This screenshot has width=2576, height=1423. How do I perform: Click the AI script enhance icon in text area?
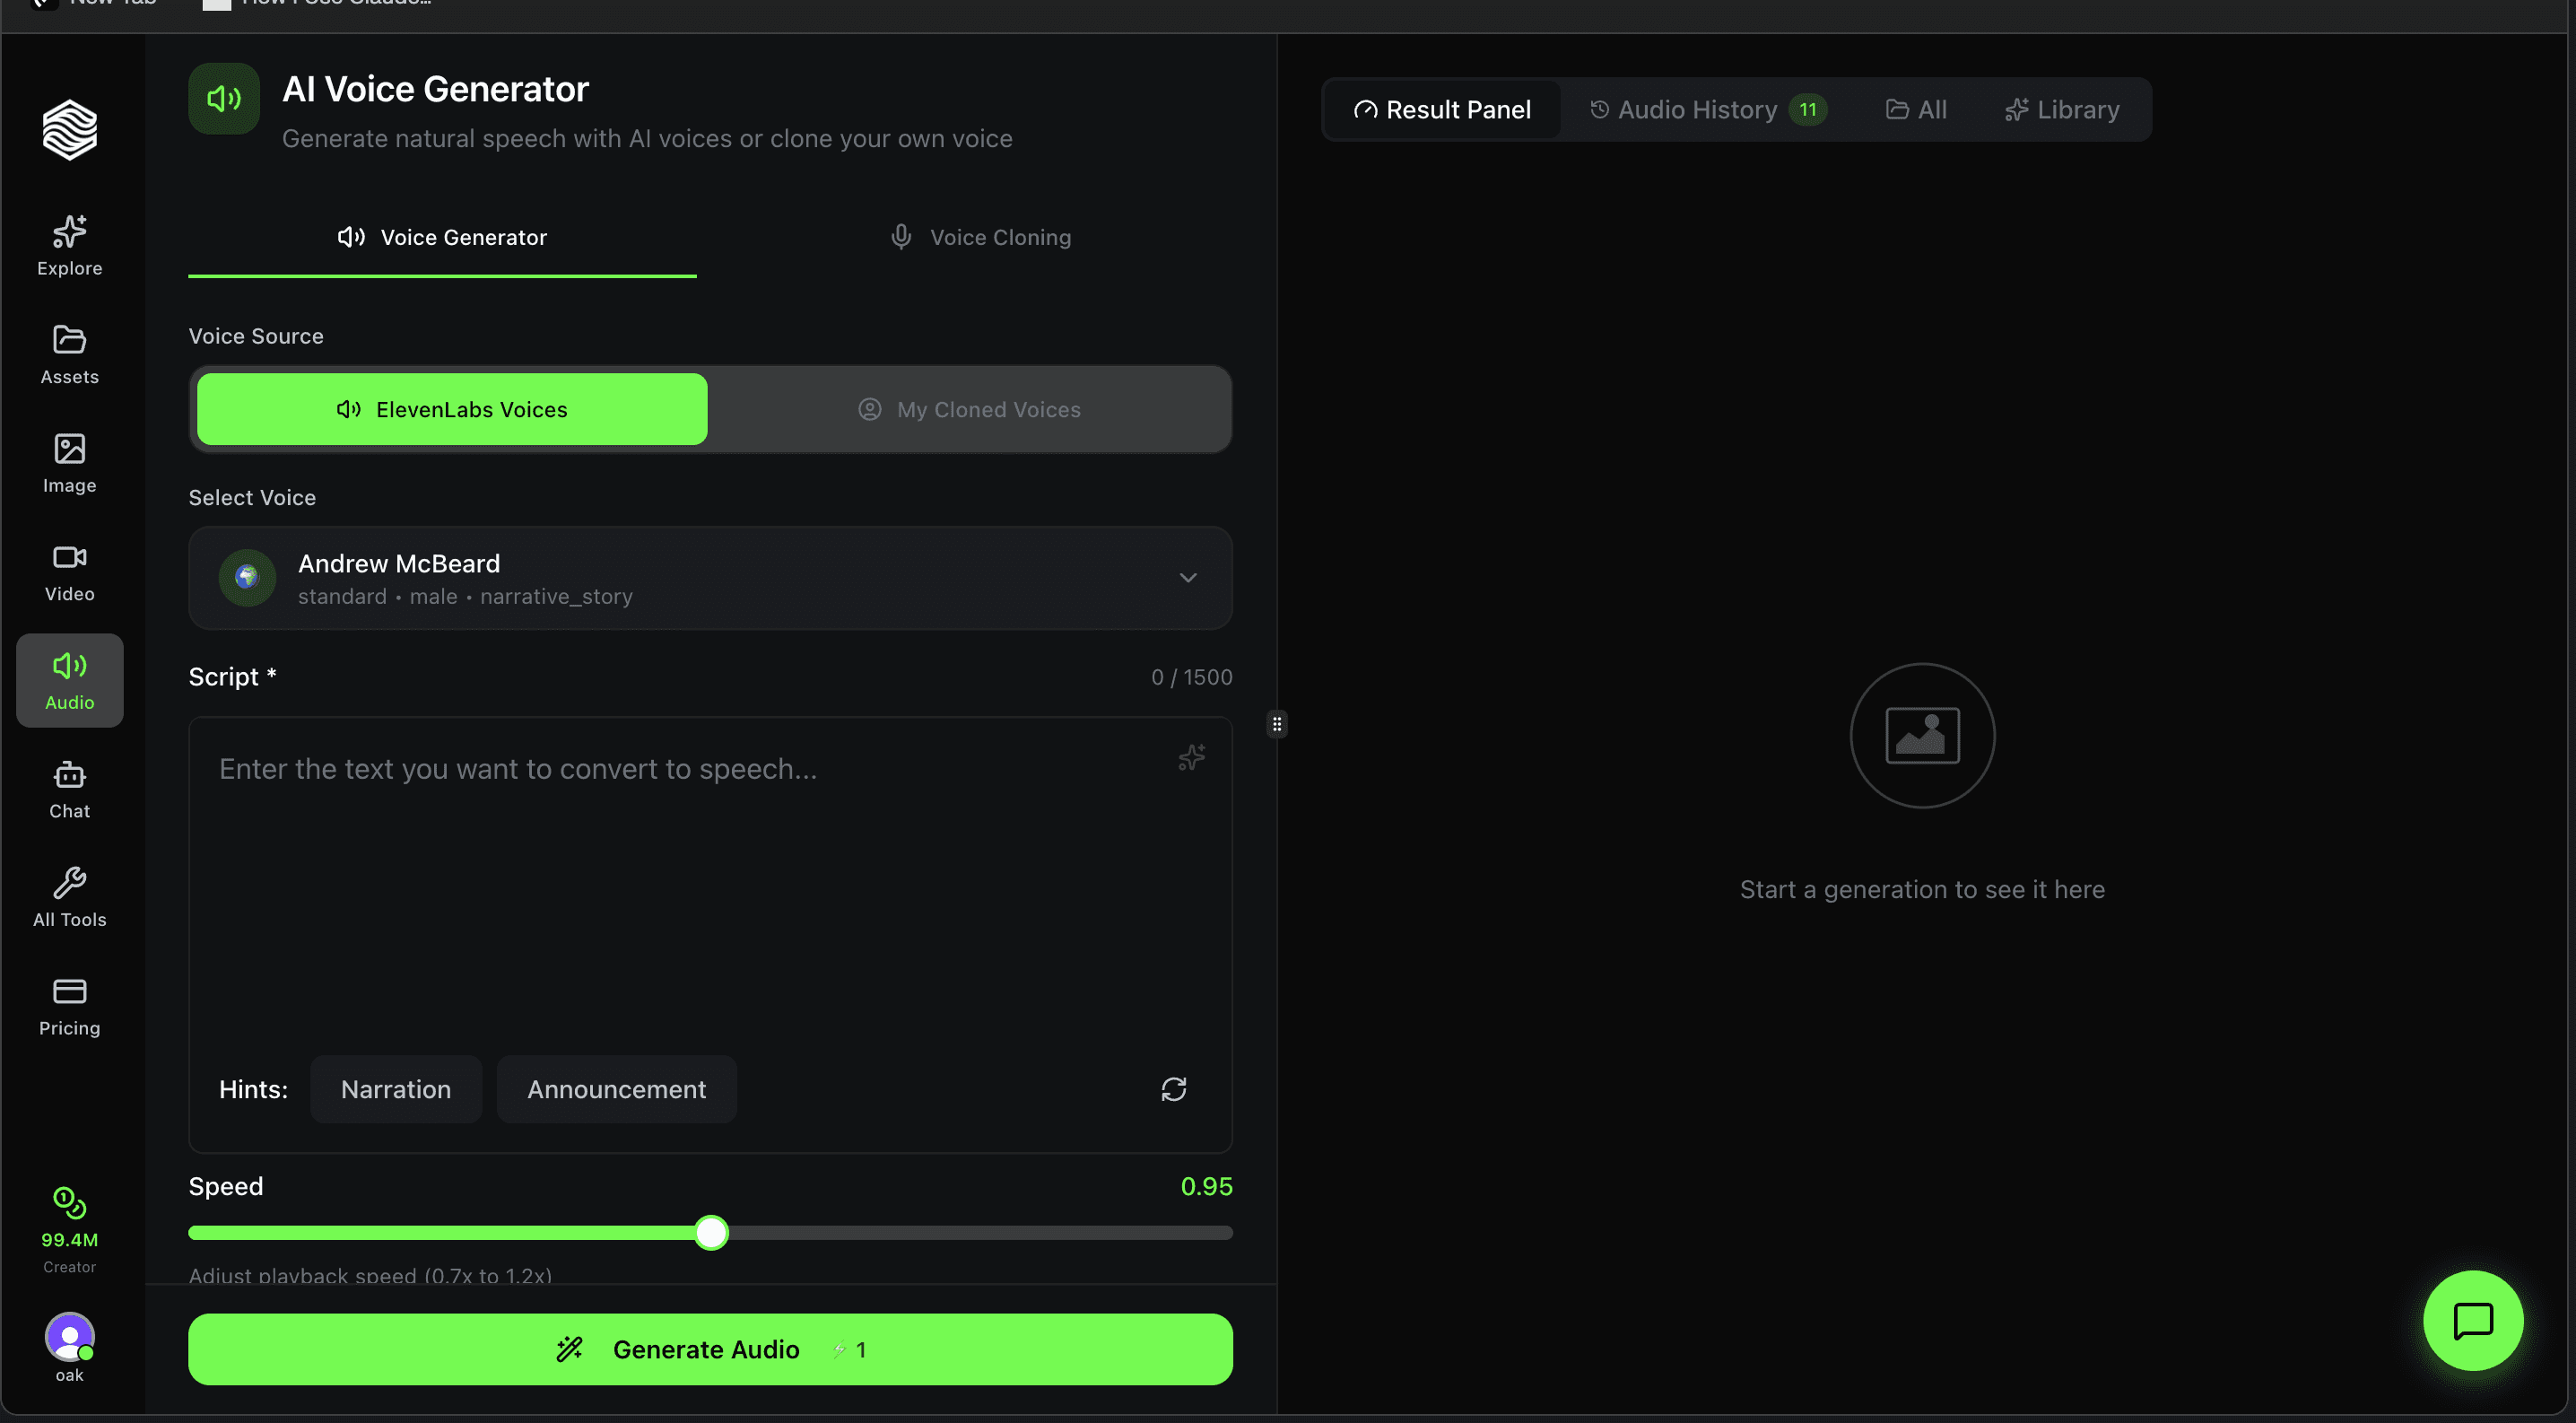(x=1191, y=758)
